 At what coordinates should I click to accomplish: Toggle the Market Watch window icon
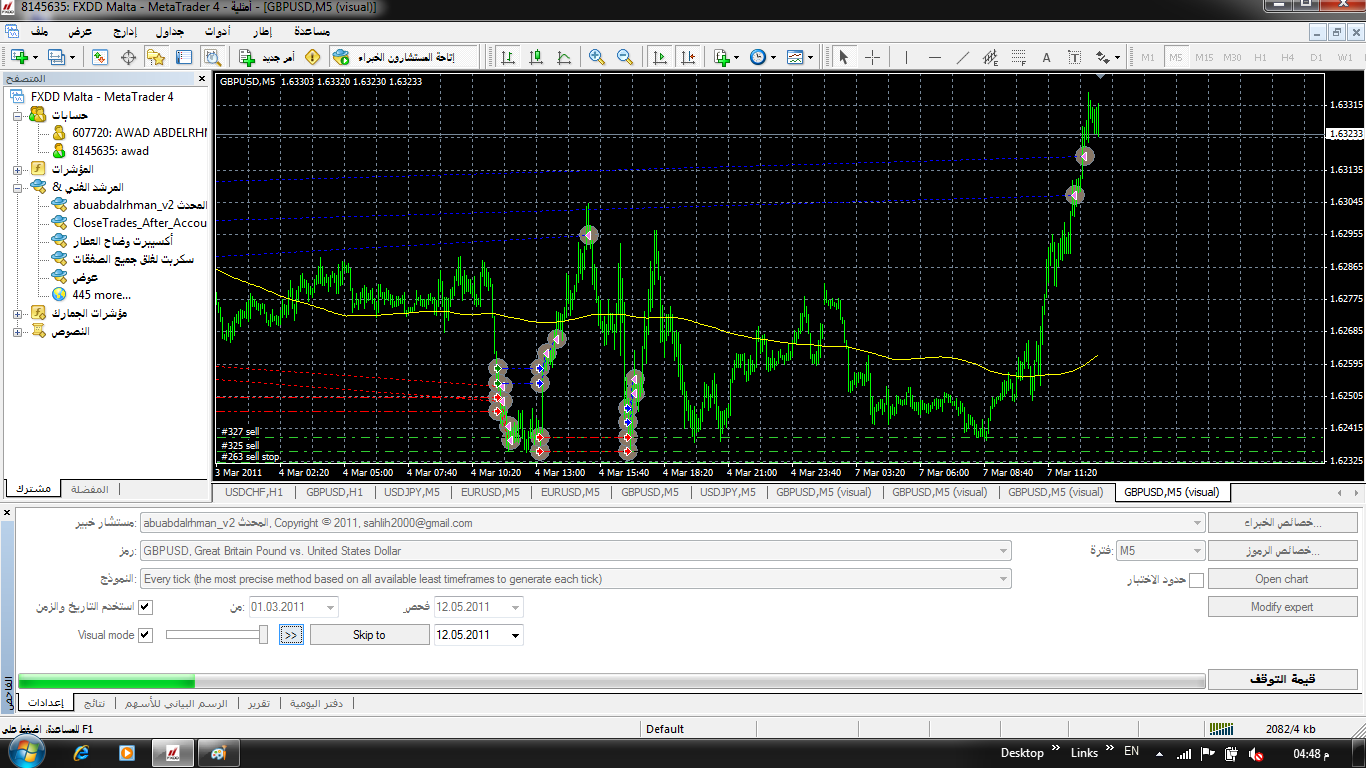[101, 57]
